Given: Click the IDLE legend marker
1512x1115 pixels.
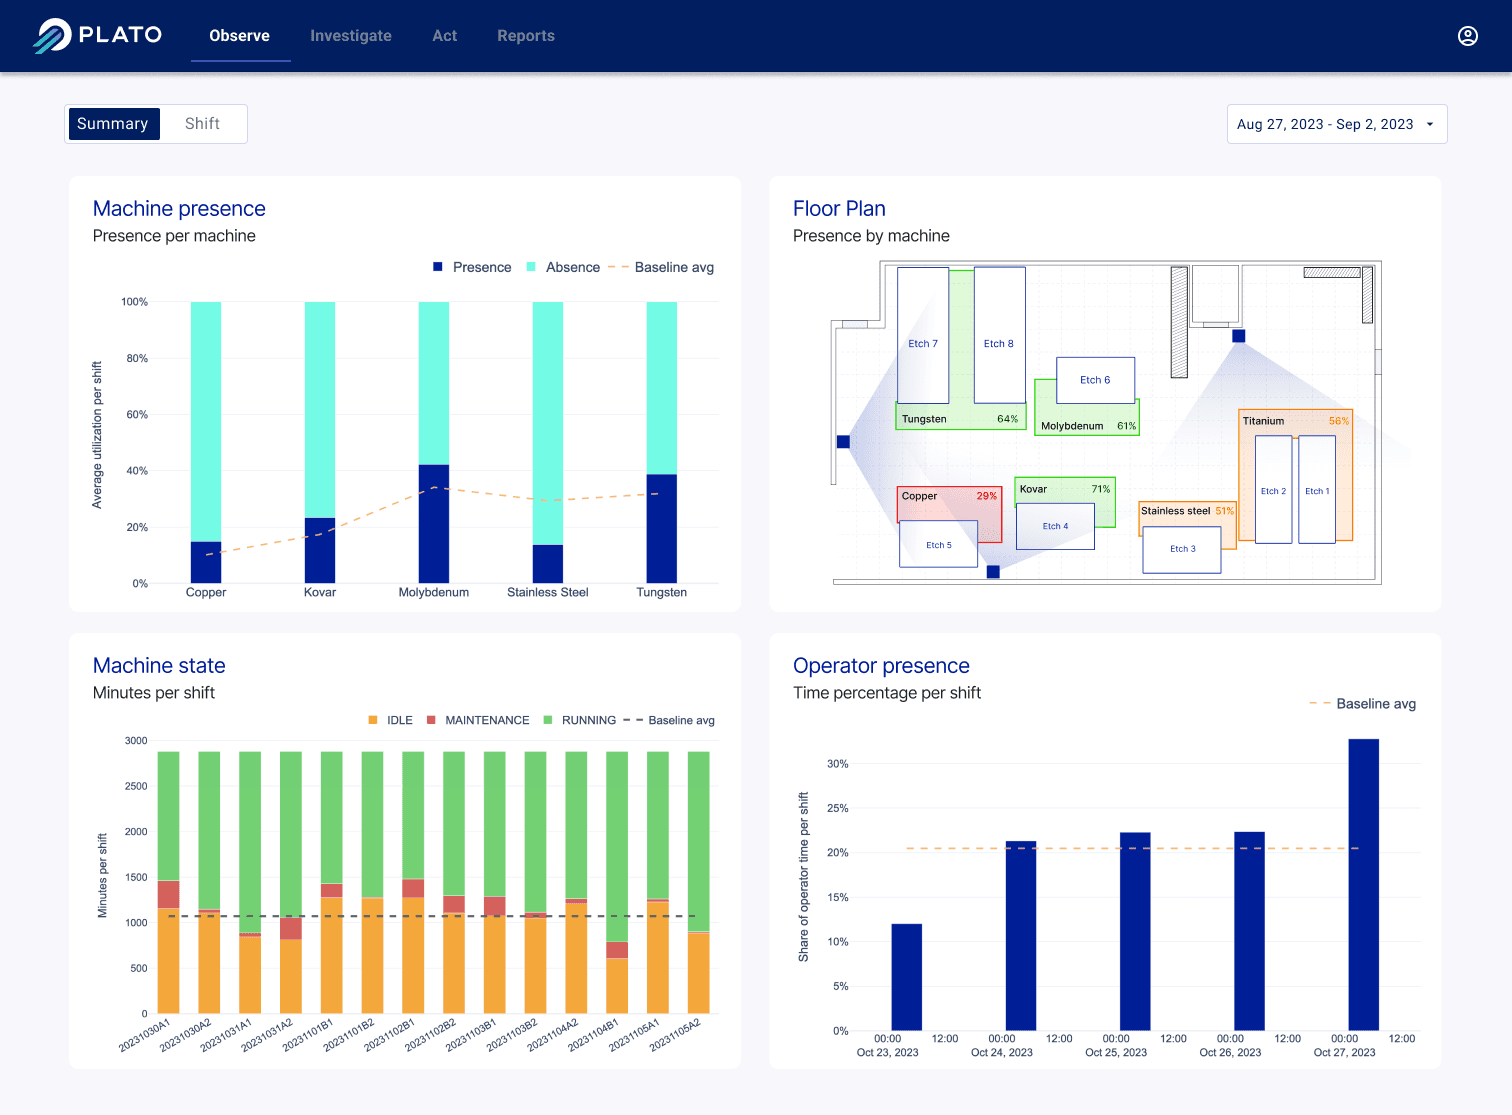Looking at the screenshot, I should (x=371, y=720).
